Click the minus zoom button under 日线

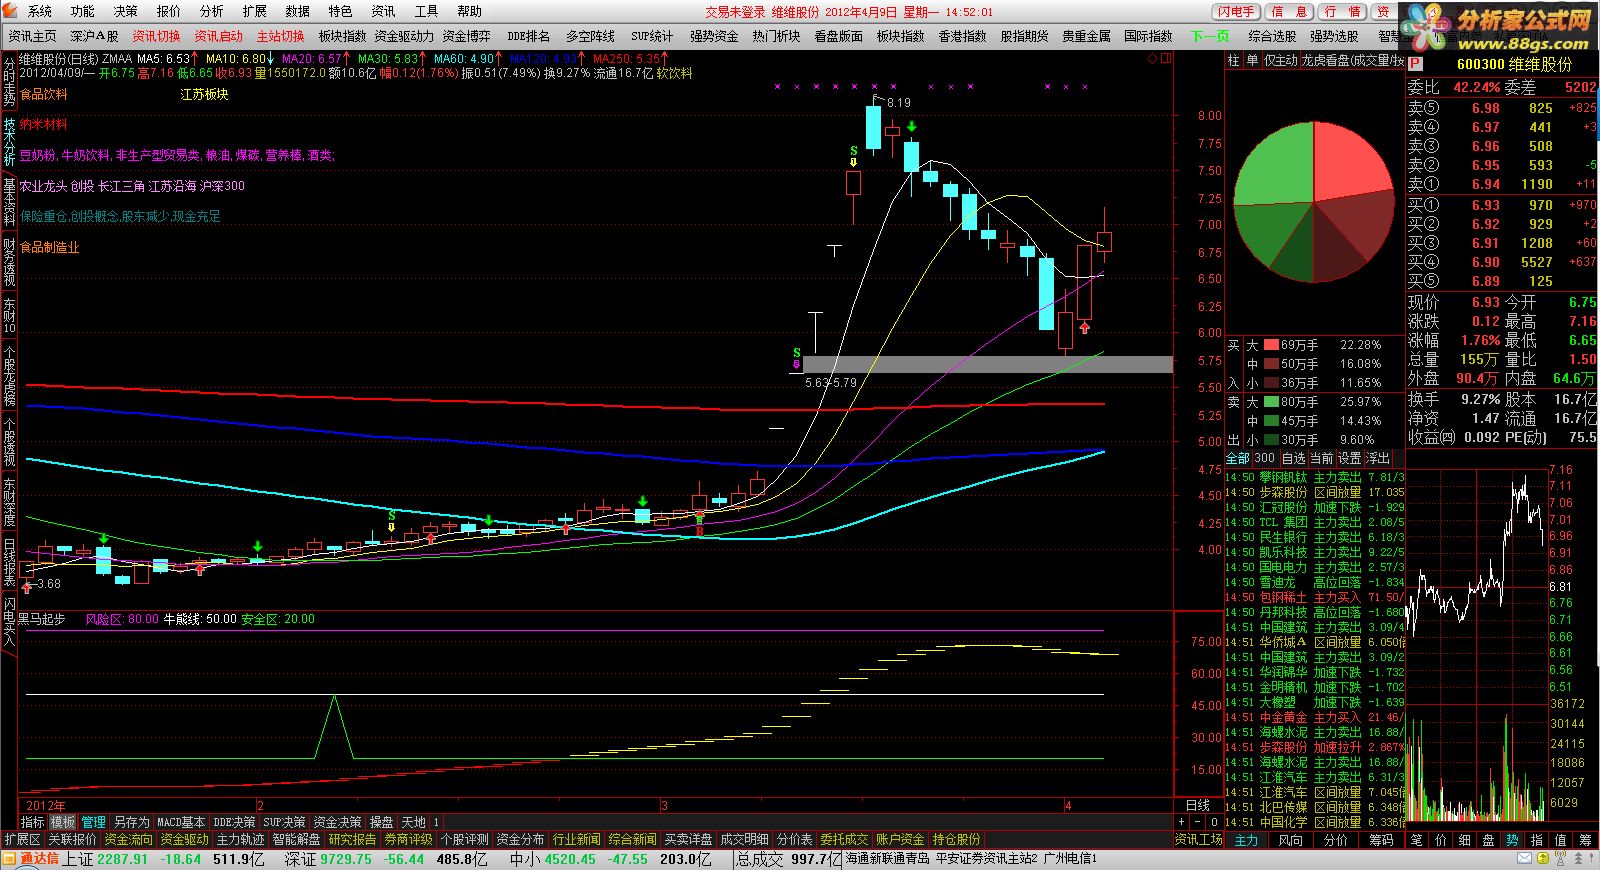tap(1198, 822)
